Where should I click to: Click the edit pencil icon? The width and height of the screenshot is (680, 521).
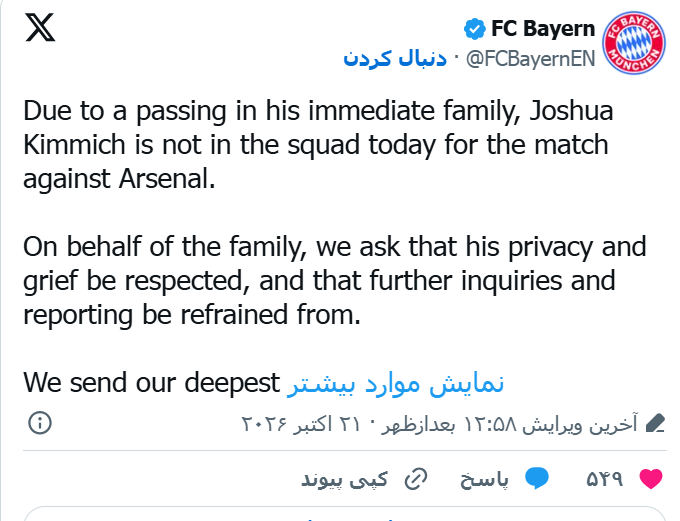[x=655, y=423]
